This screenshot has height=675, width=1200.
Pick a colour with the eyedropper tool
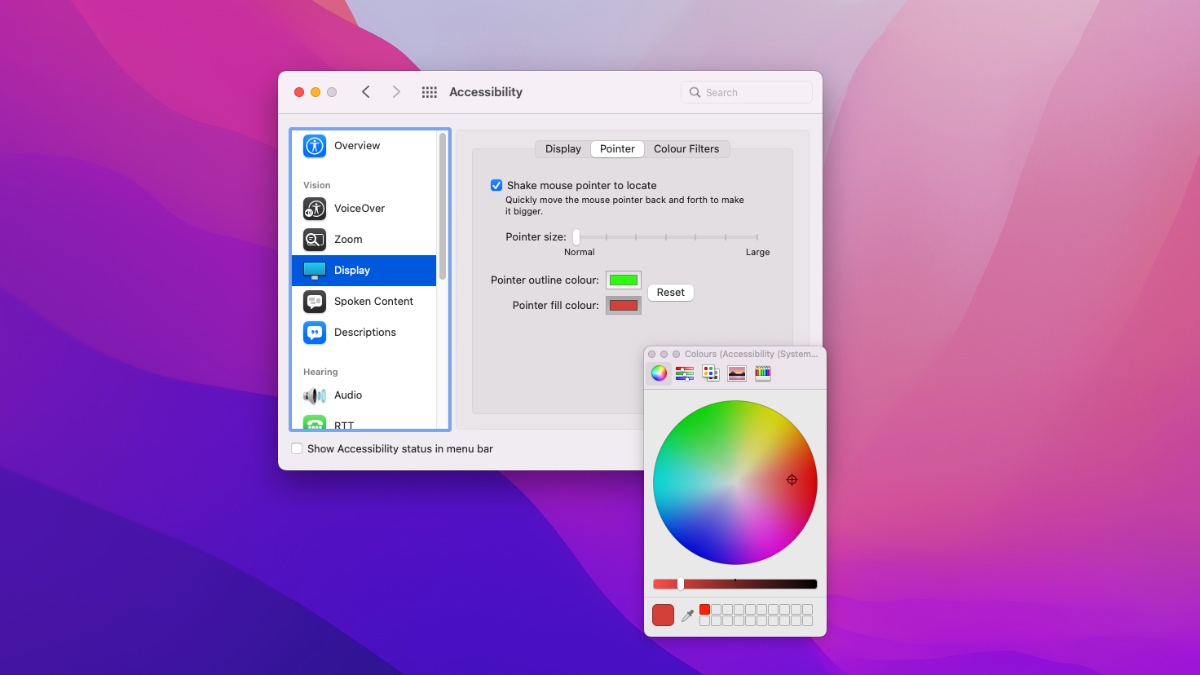pyautogui.click(x=689, y=615)
